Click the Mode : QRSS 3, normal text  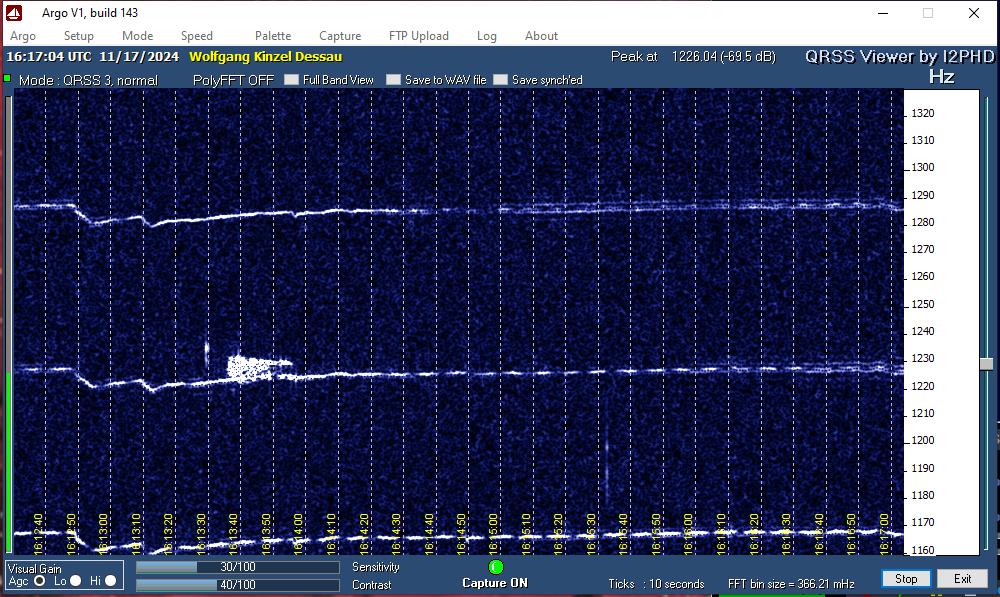pos(88,80)
